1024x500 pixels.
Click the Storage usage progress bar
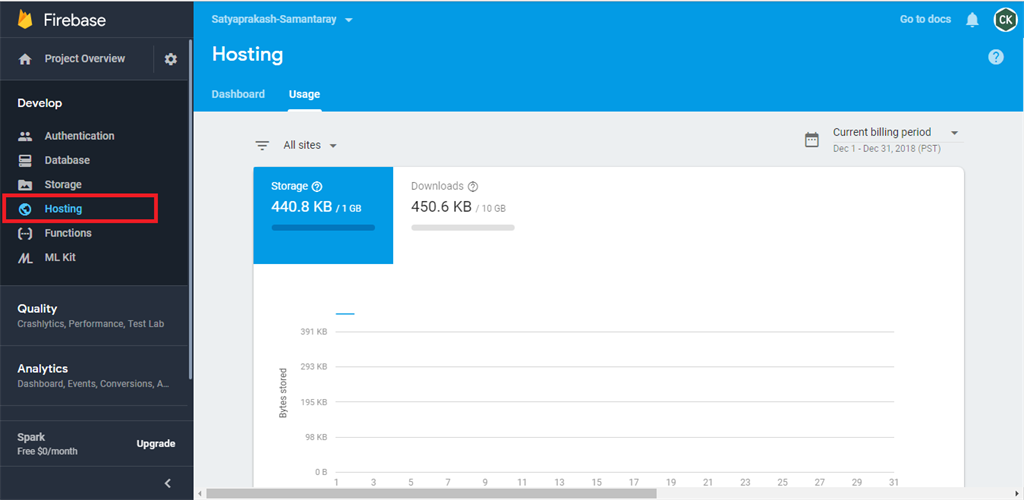point(323,228)
